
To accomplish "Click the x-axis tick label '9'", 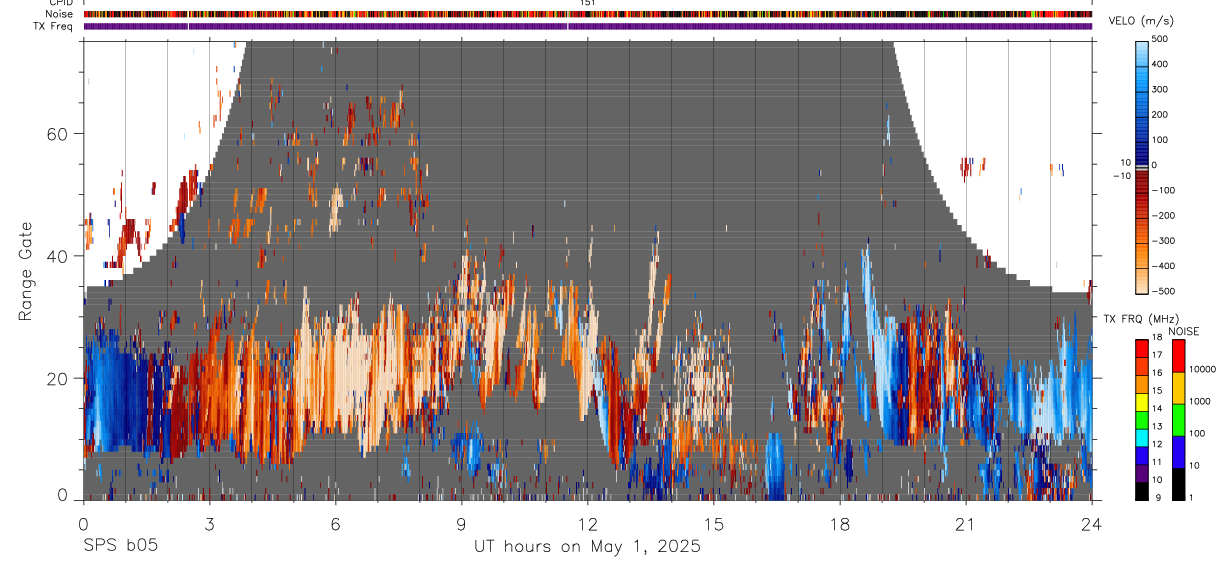I will click(x=461, y=524).
